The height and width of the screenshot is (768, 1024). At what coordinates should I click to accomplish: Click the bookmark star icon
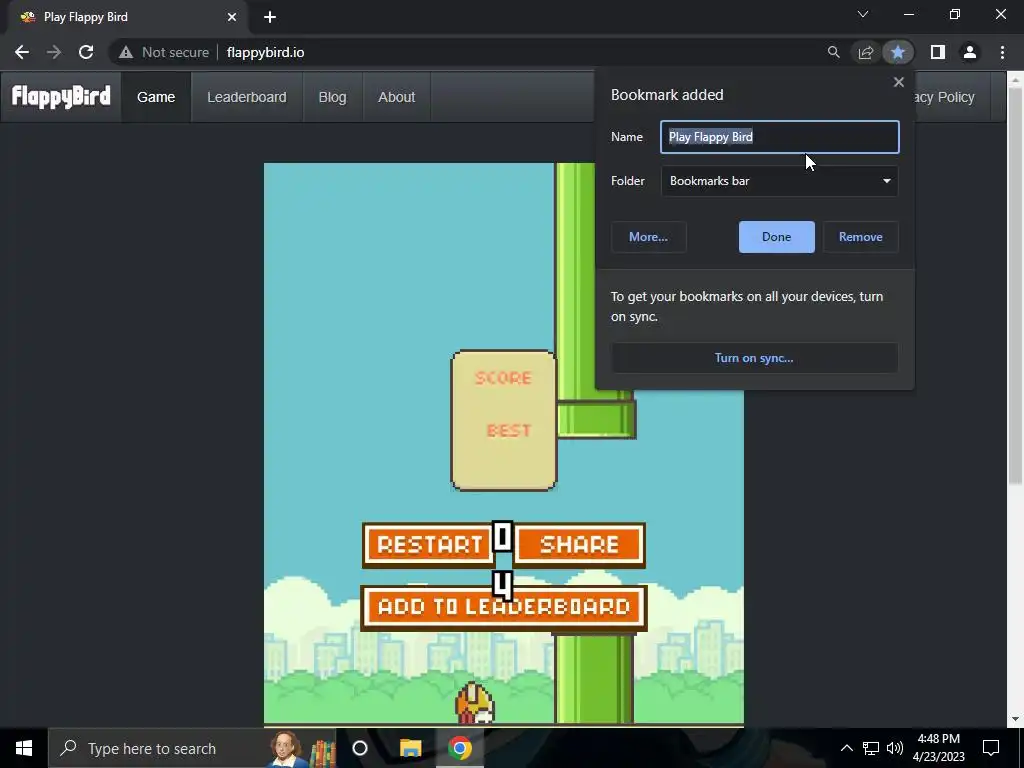898,52
